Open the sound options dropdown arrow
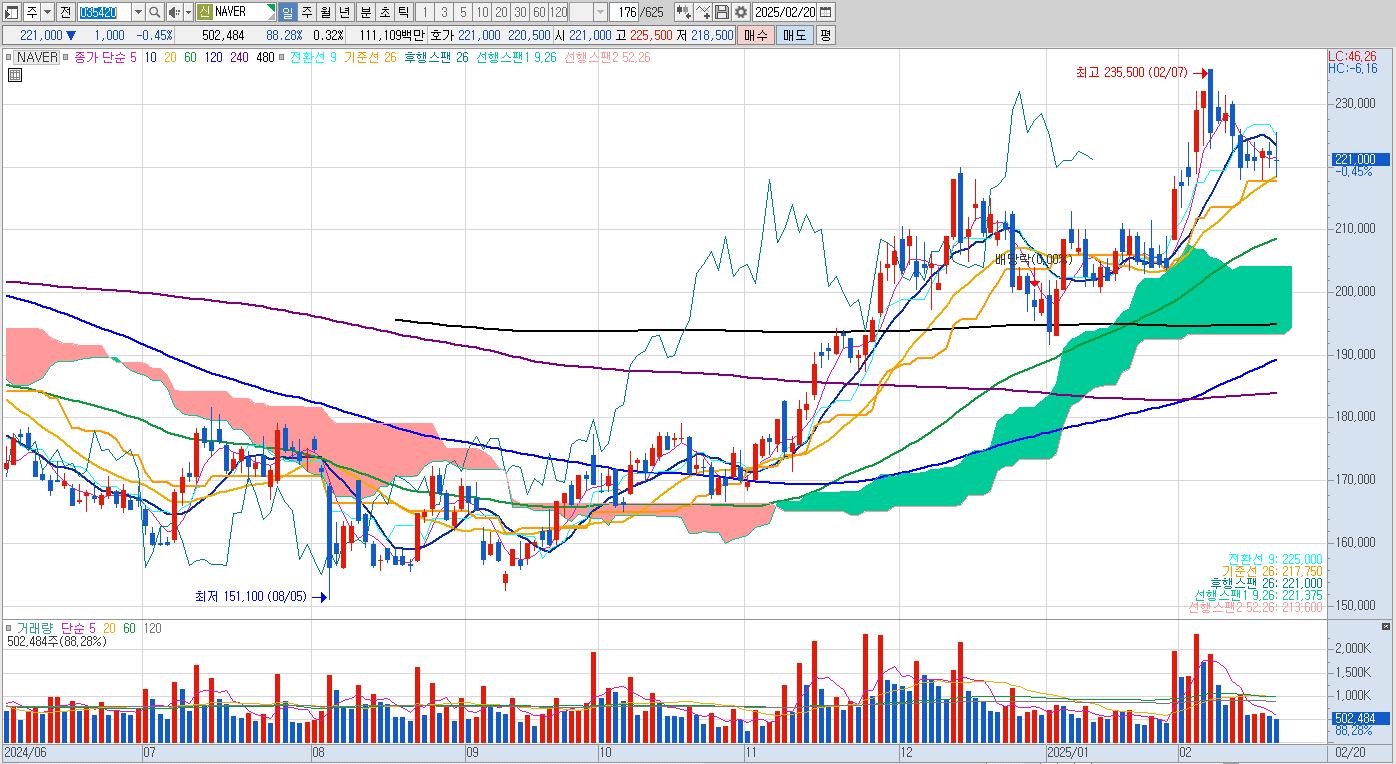This screenshot has height=764, width=1396. click(x=188, y=12)
